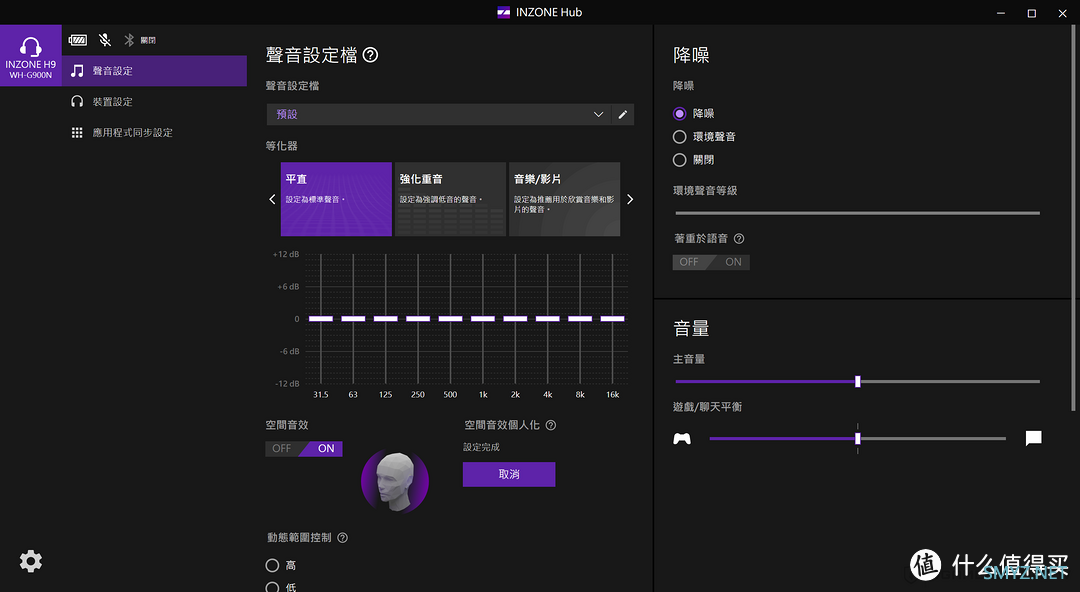Open the 裝置設定 menu item
This screenshot has height=592, width=1080.
pyautogui.click(x=154, y=101)
